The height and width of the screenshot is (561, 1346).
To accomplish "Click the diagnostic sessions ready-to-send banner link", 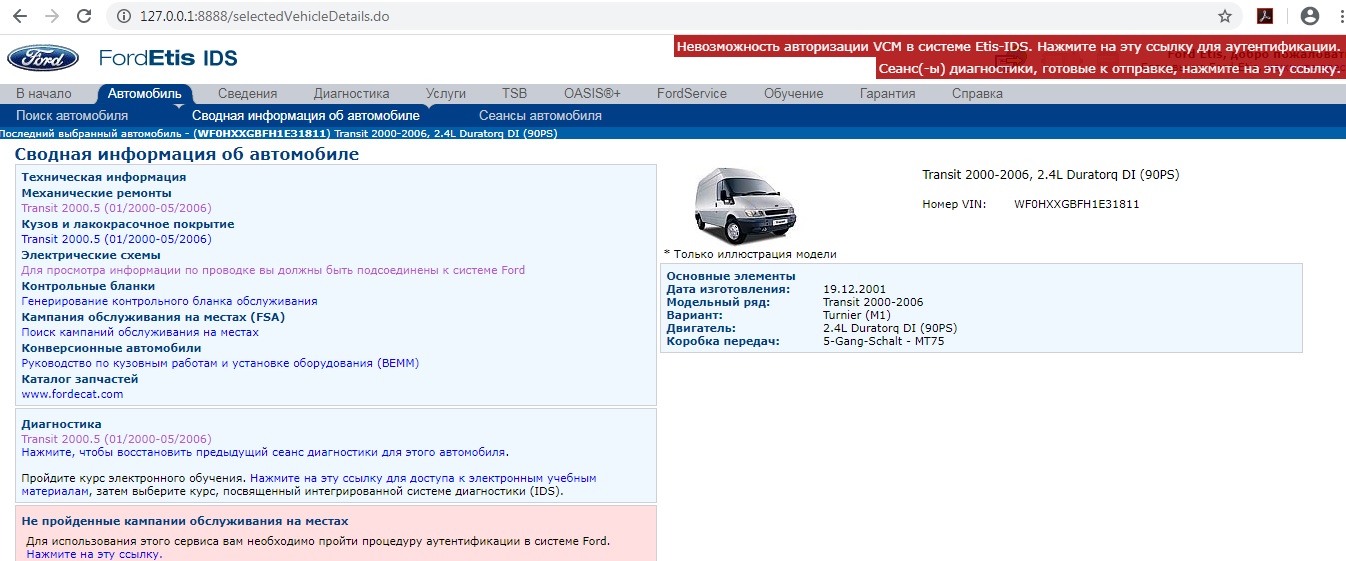I will click(1110, 69).
